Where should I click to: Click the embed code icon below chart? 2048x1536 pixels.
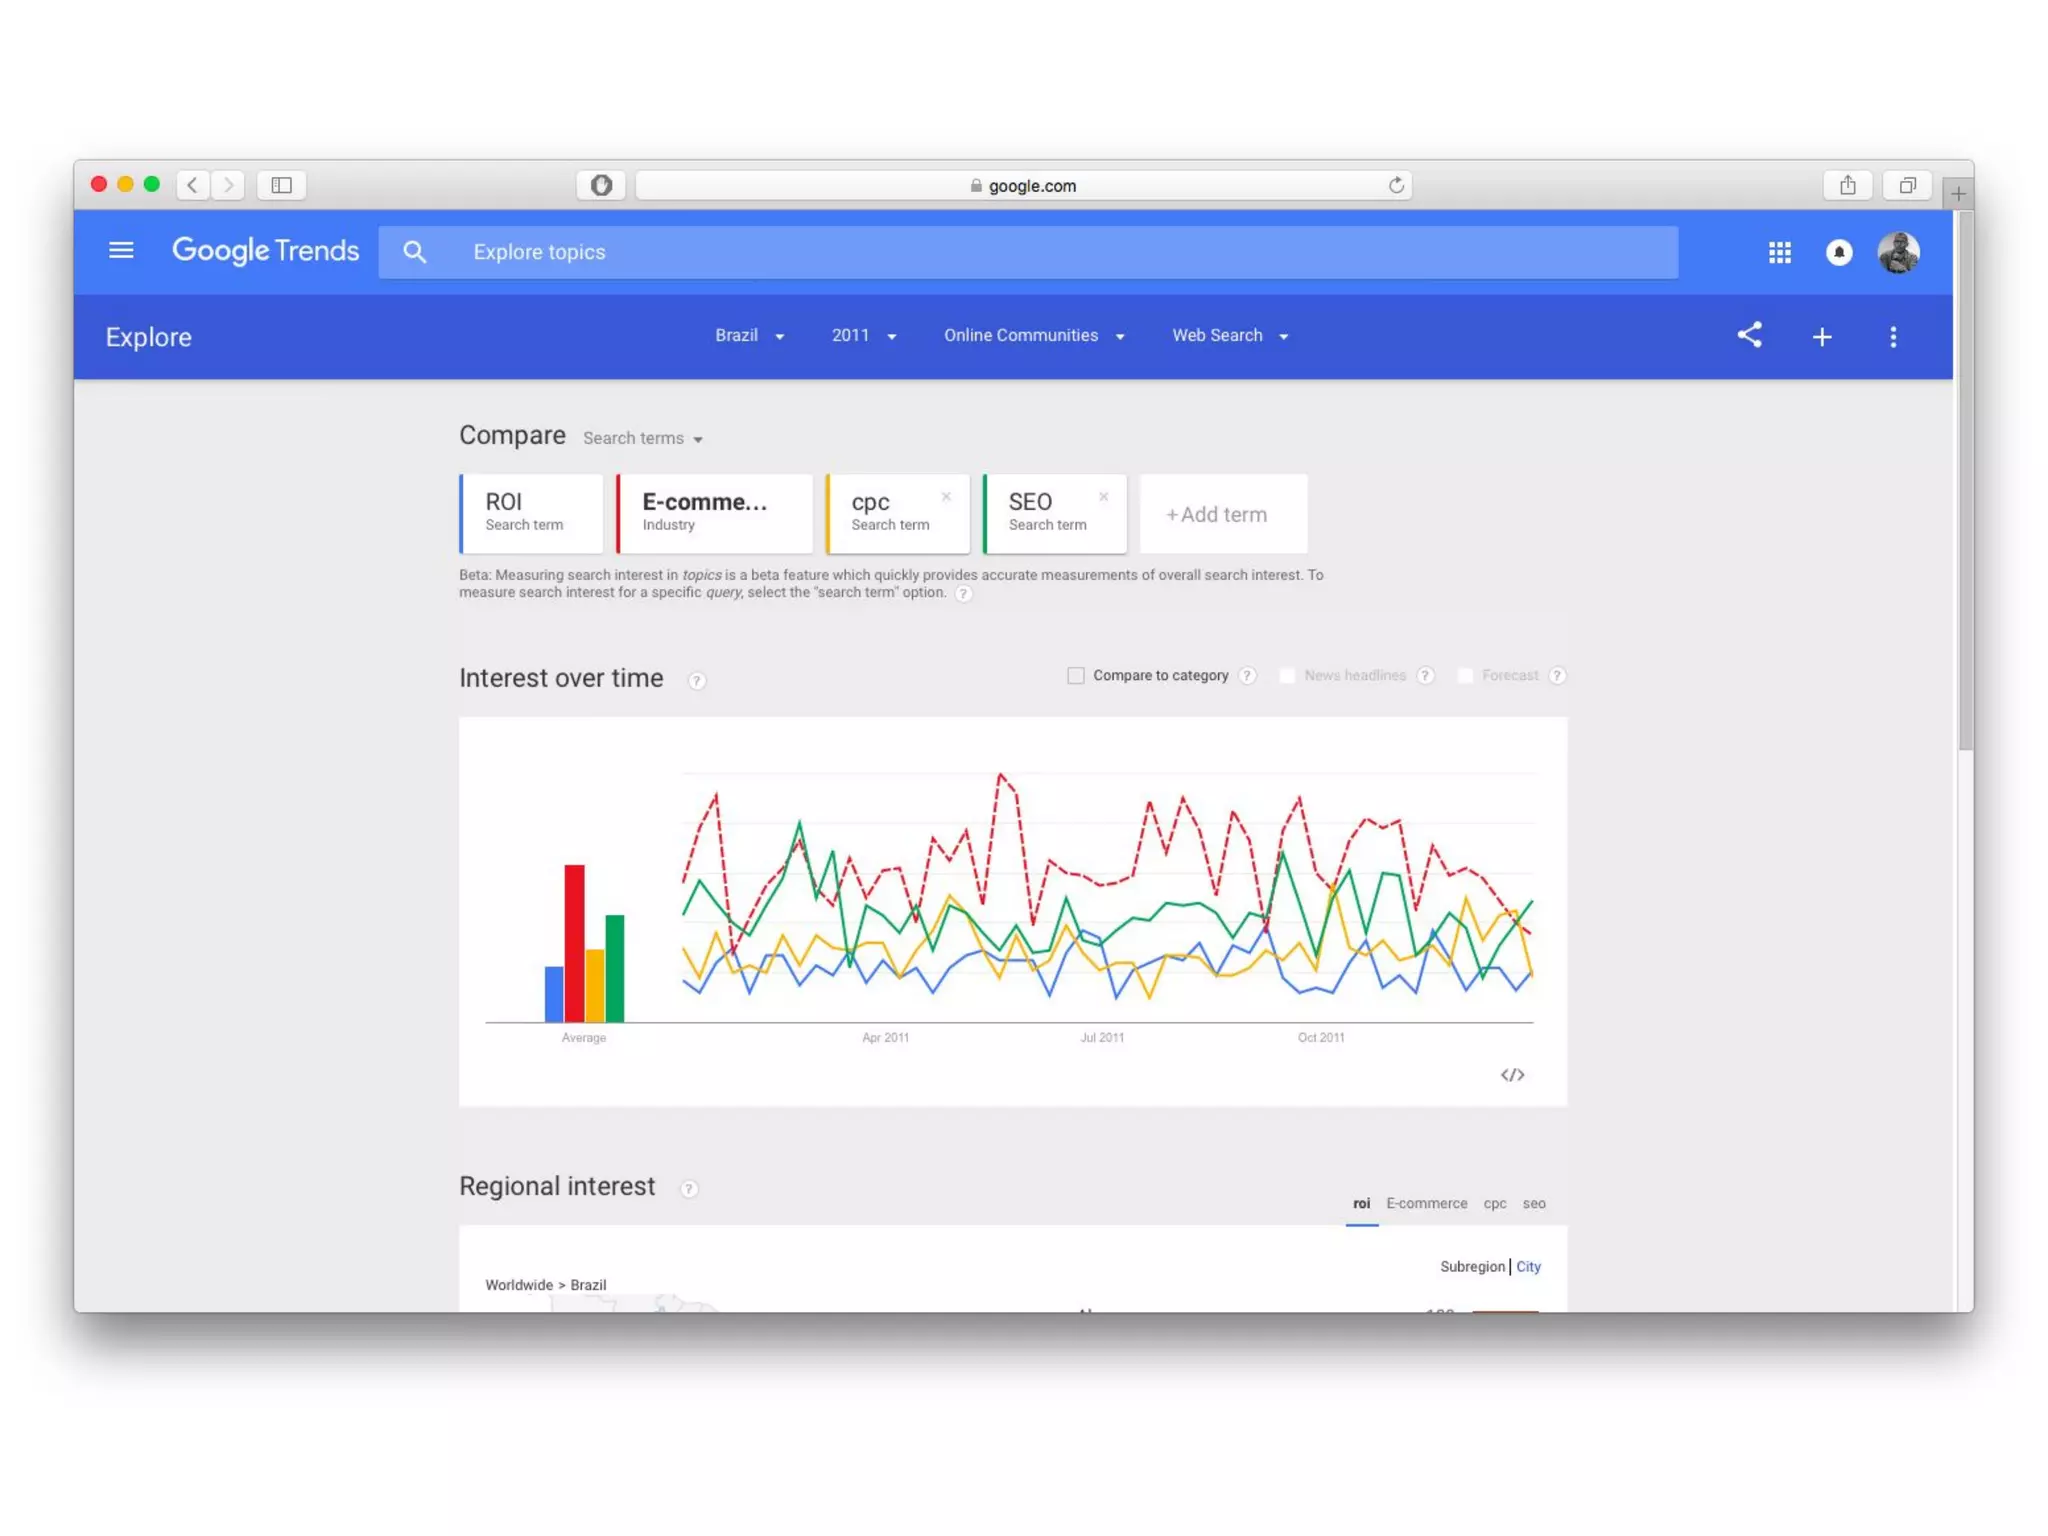pos(1511,1075)
